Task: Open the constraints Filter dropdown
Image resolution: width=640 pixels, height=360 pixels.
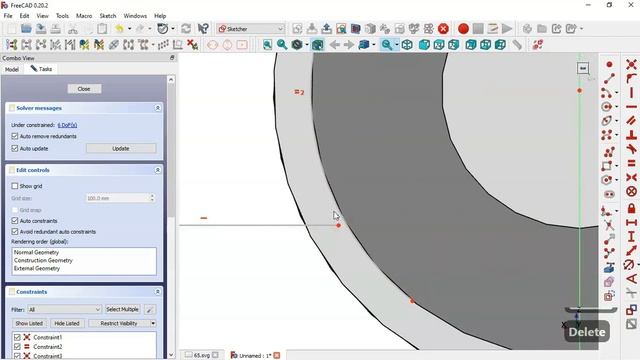Action: pos(64,309)
